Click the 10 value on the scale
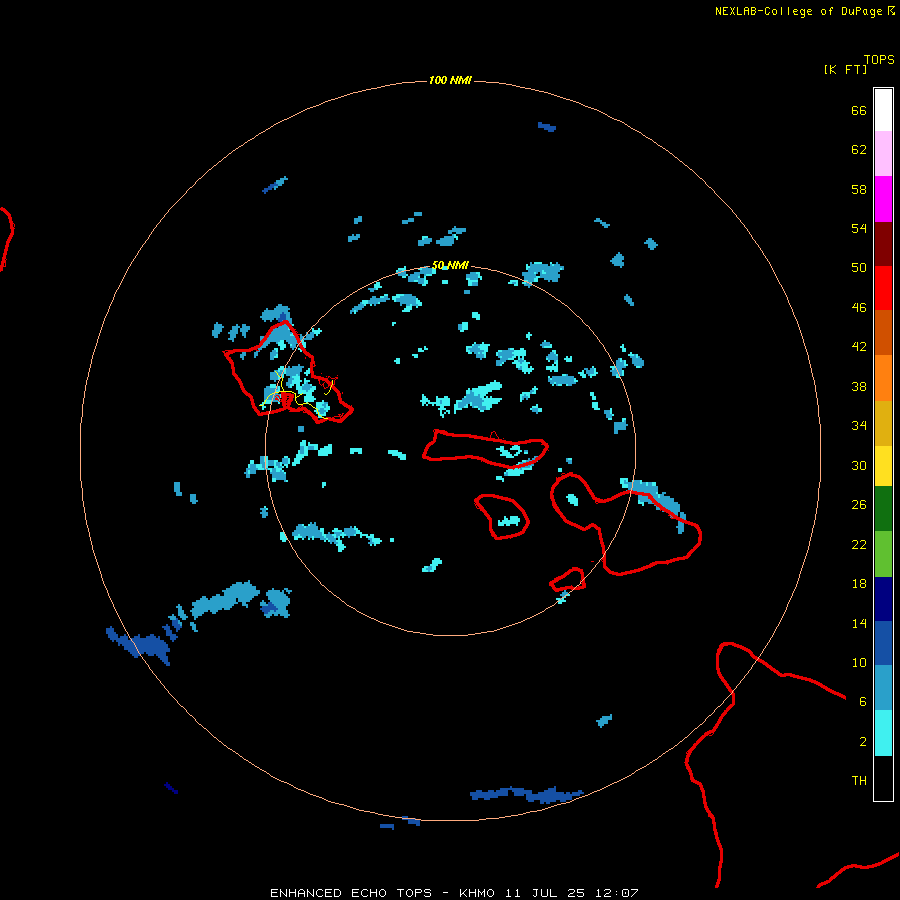The width and height of the screenshot is (900, 900). (x=859, y=663)
